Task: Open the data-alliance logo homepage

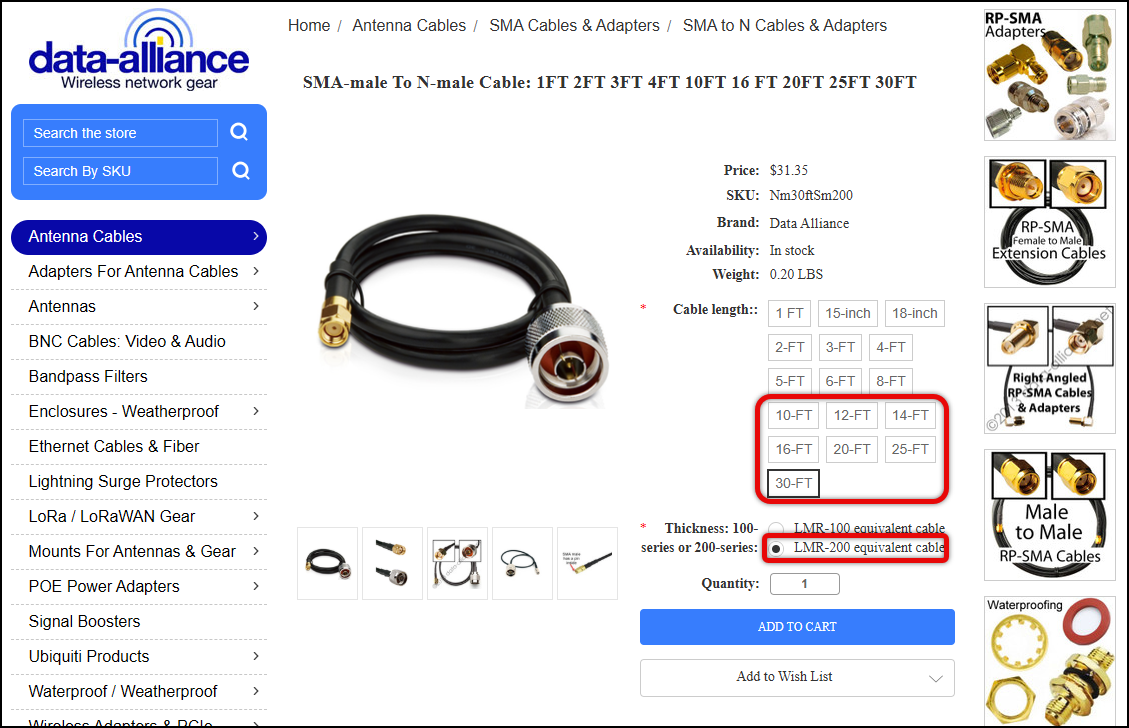Action: point(138,51)
